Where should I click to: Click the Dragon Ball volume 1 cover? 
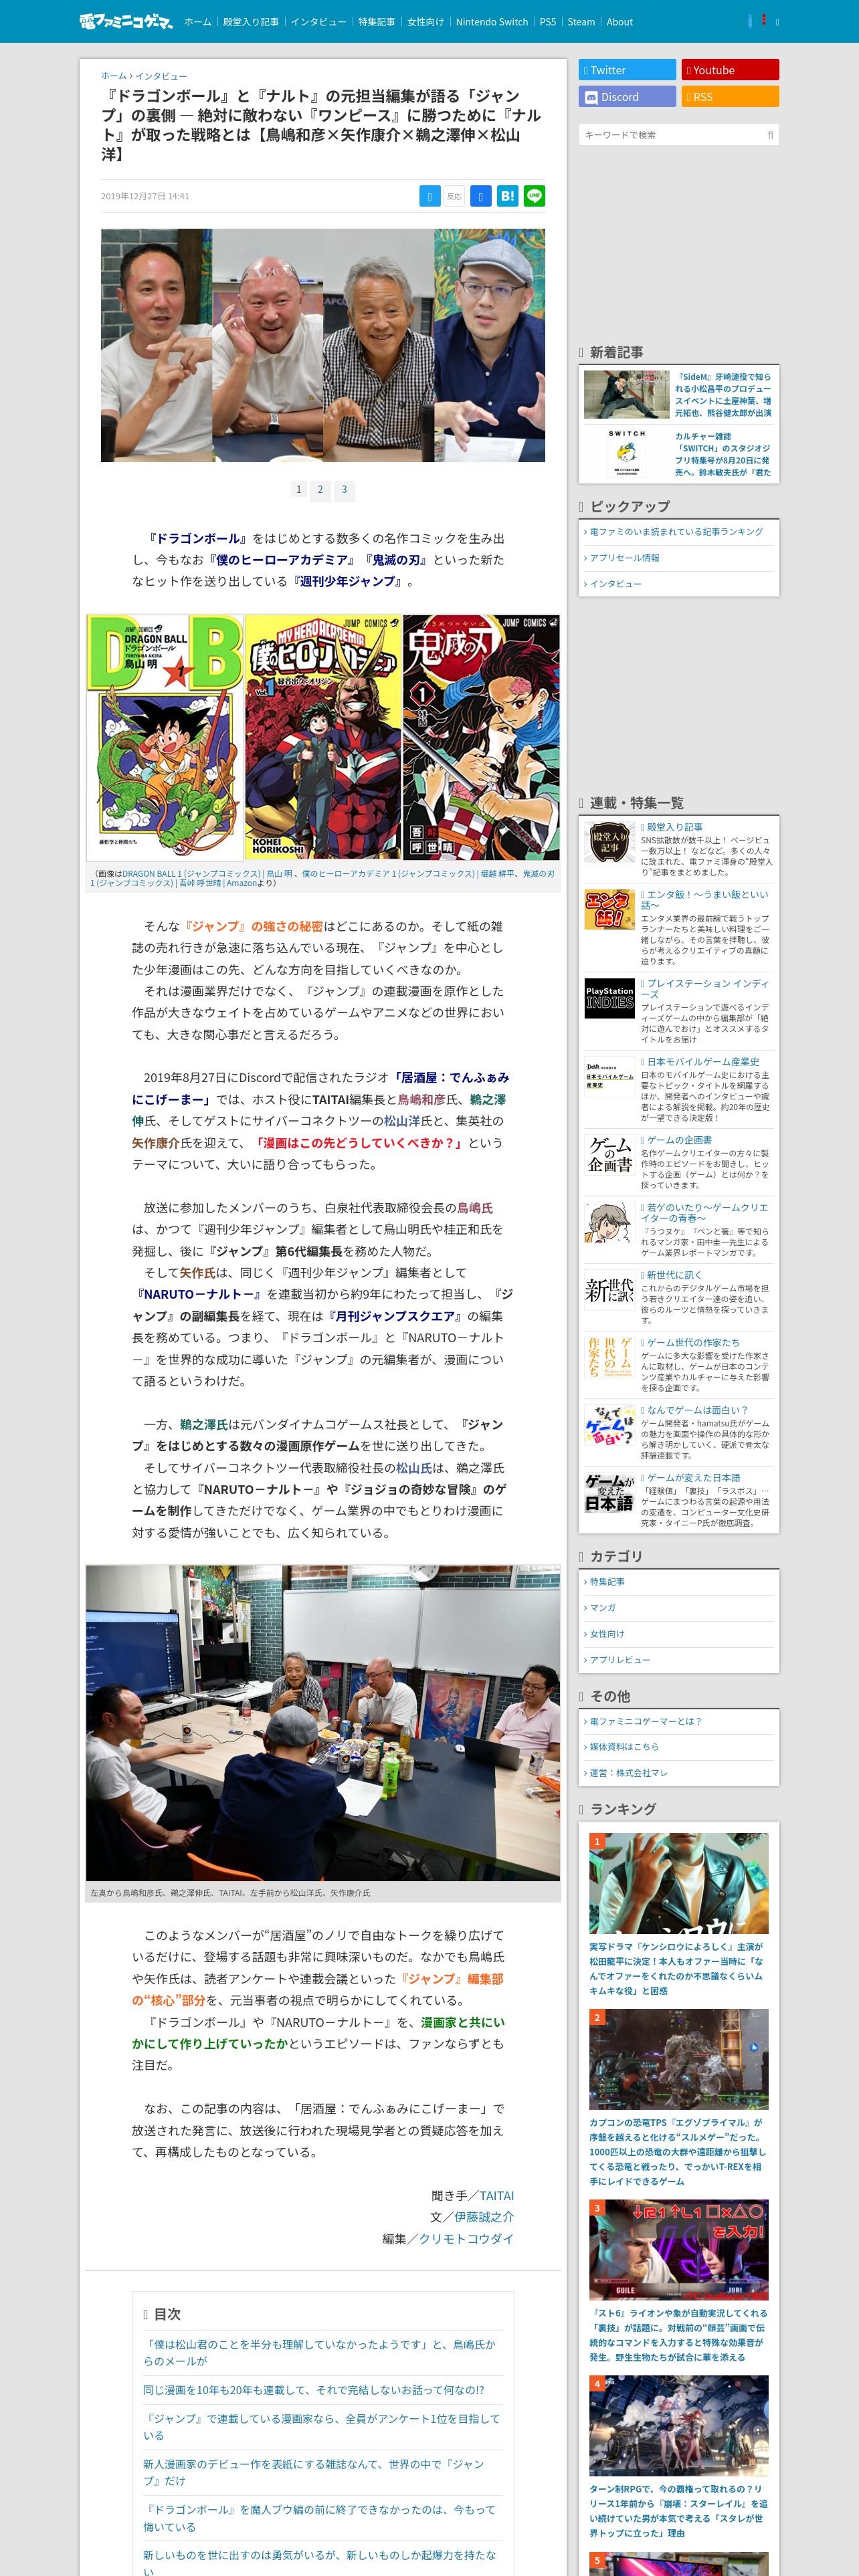point(165,738)
